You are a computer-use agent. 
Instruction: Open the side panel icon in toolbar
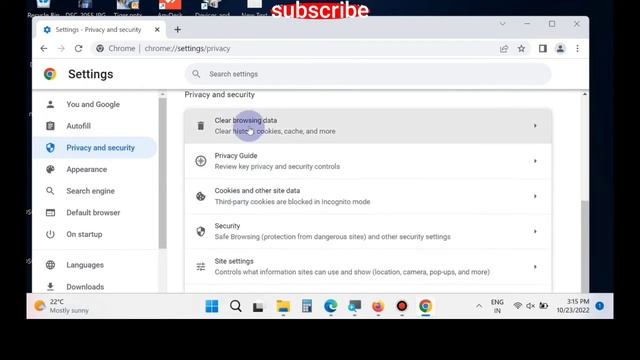542,49
